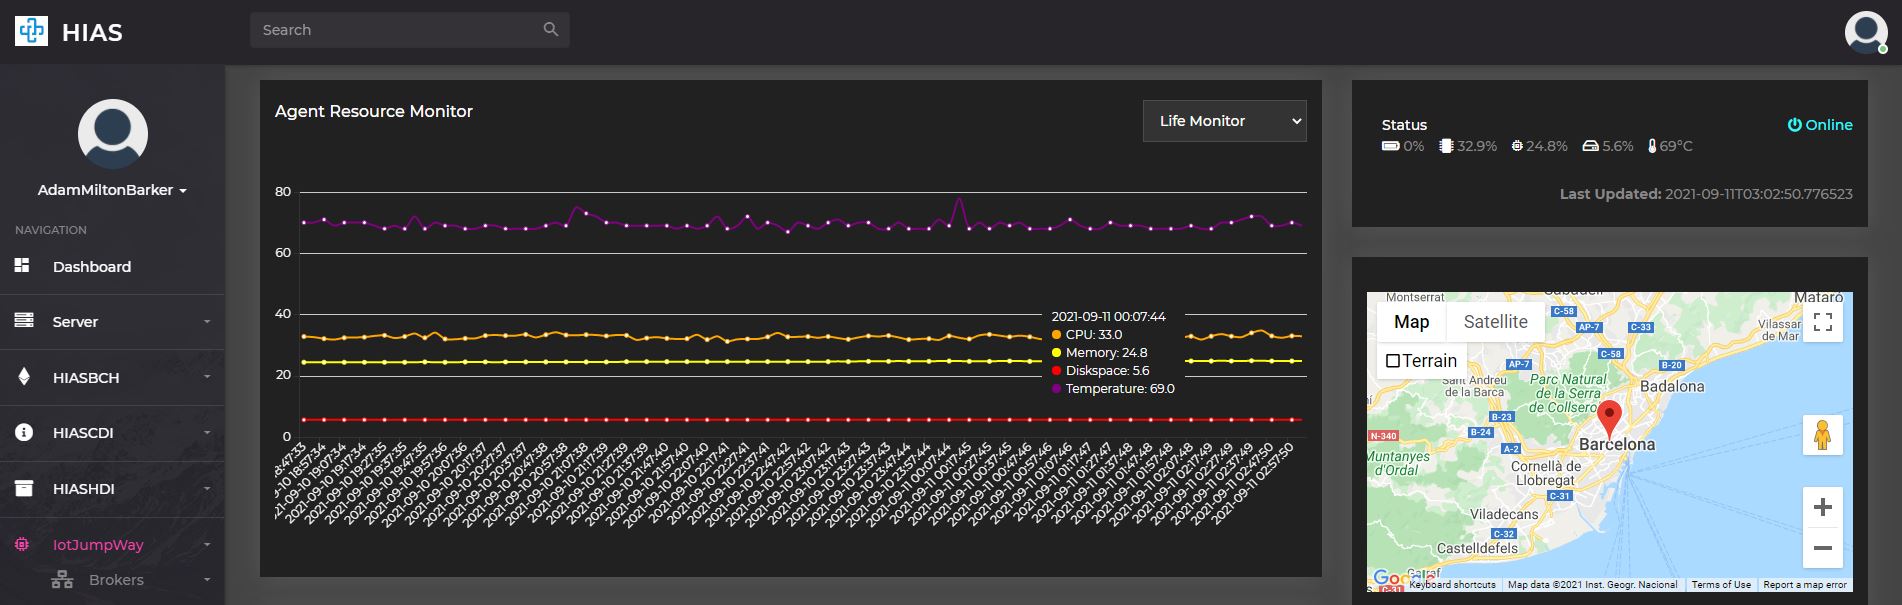Image resolution: width=1902 pixels, height=605 pixels.
Task: Open the Life Monitor dropdown
Action: [1225, 121]
